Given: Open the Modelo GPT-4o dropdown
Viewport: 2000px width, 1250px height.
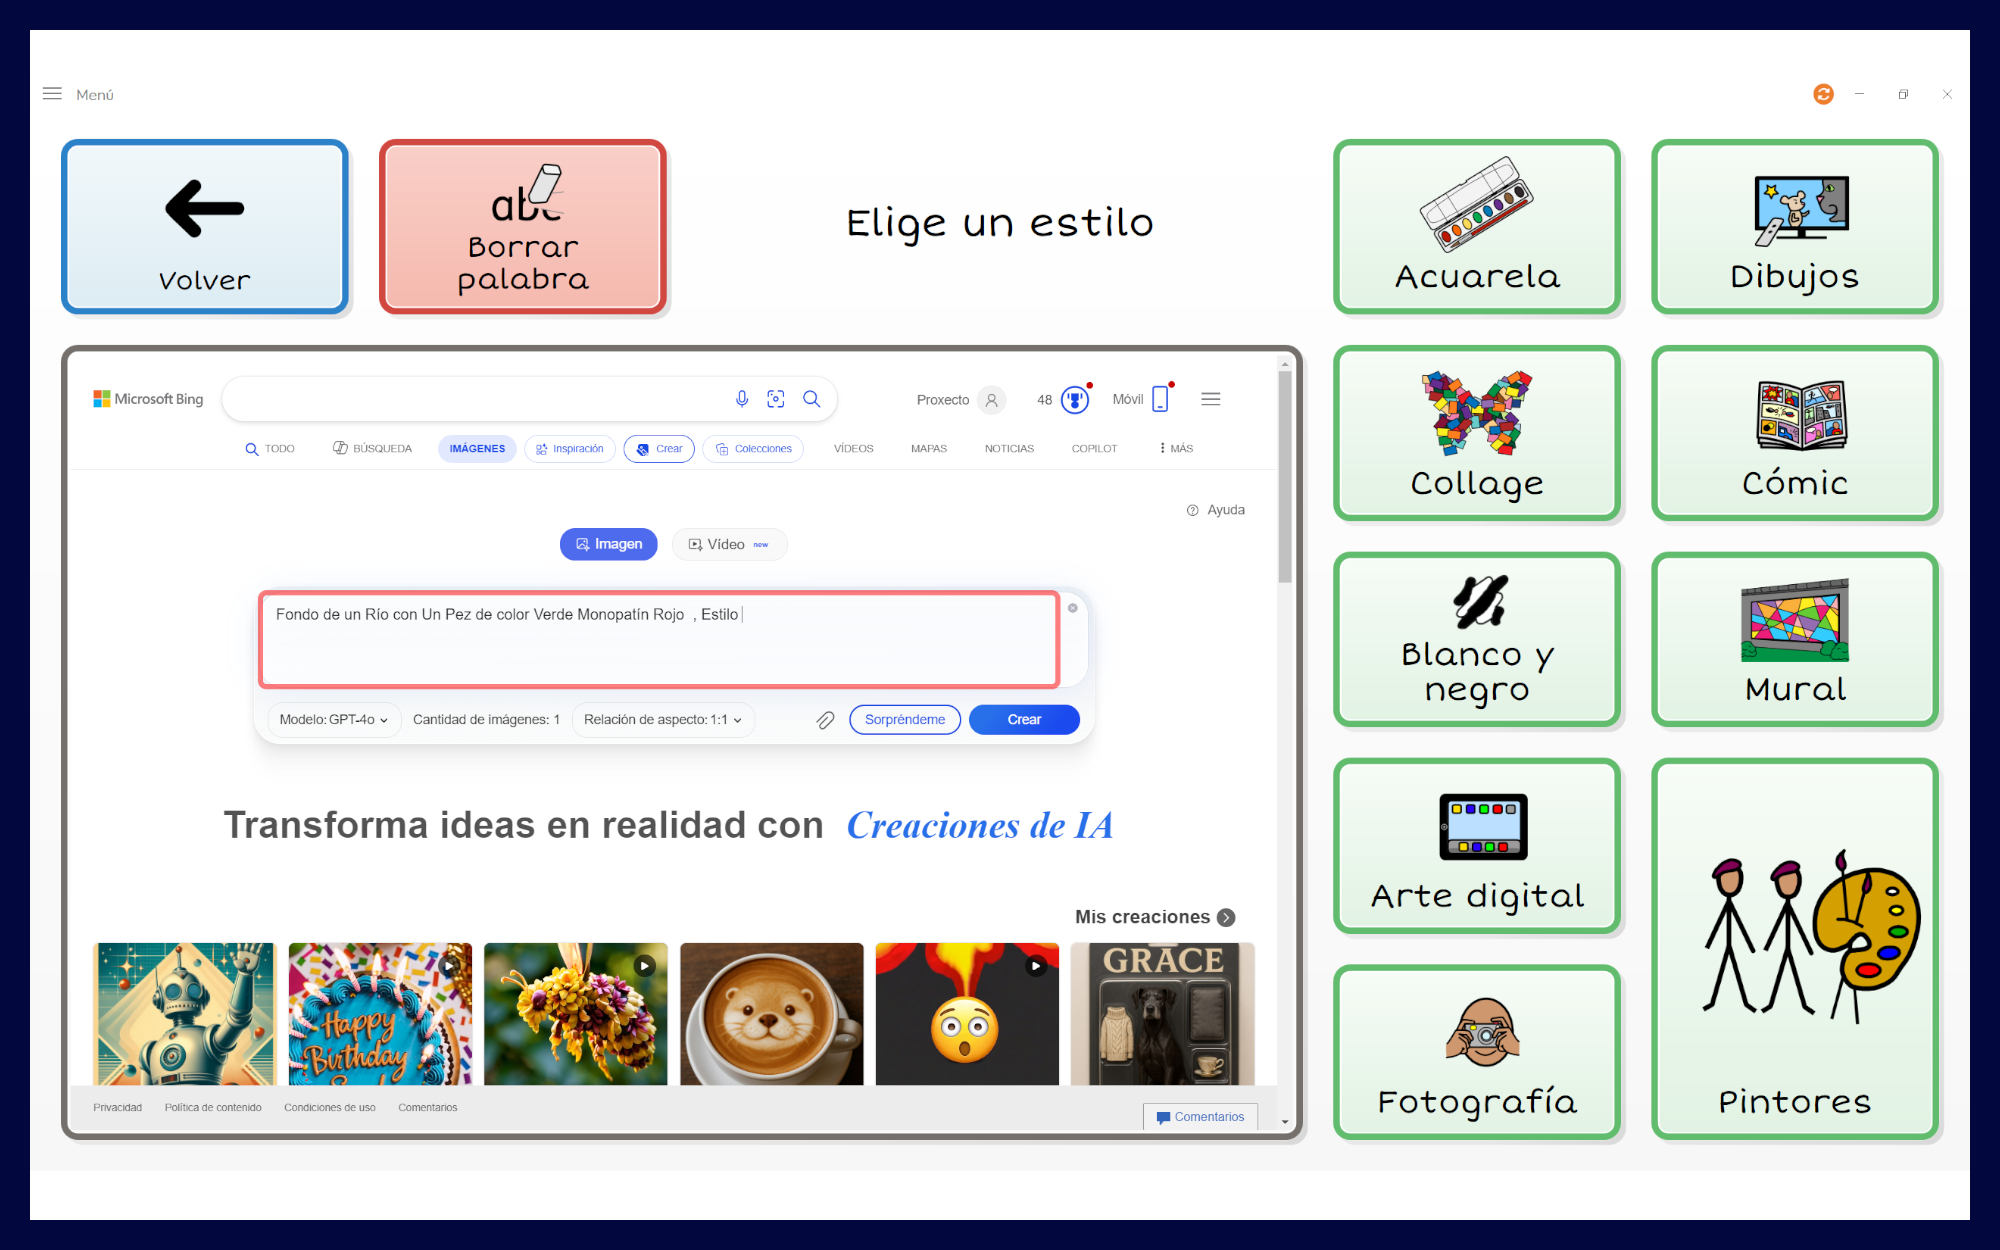Looking at the screenshot, I should click(333, 719).
